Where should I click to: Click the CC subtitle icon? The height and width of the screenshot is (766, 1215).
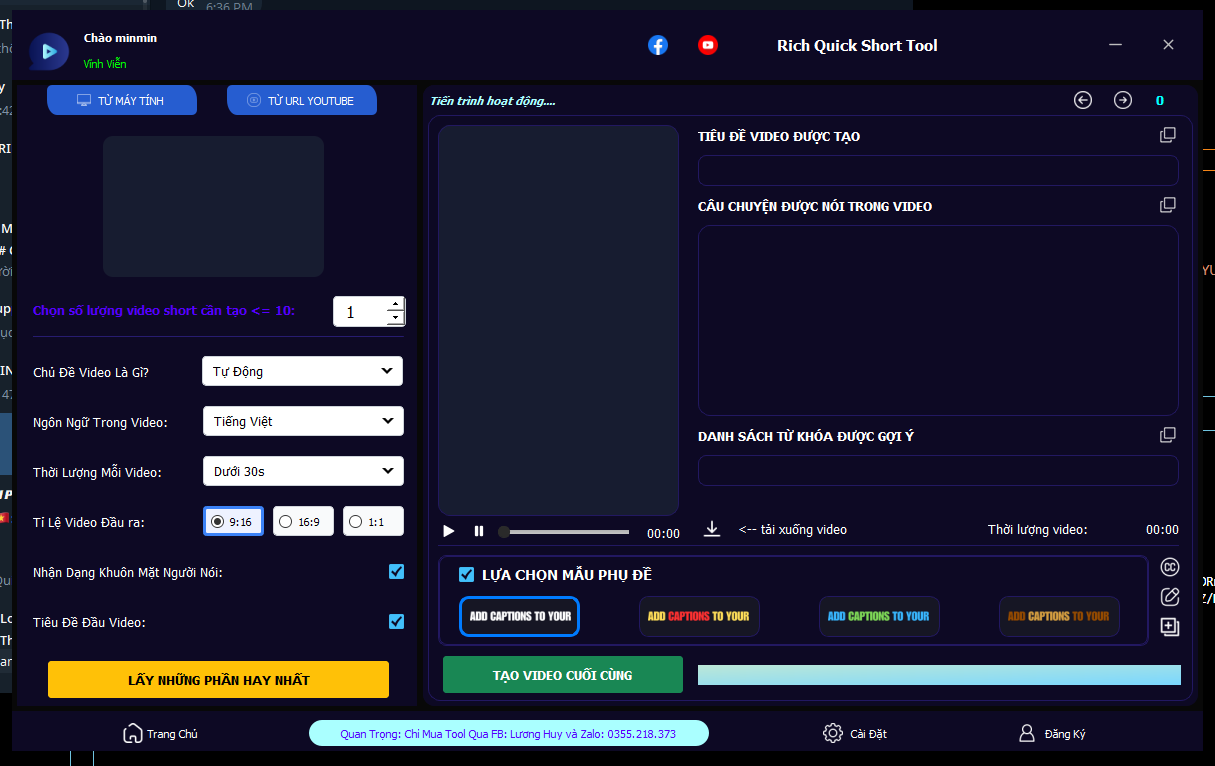[x=1169, y=567]
